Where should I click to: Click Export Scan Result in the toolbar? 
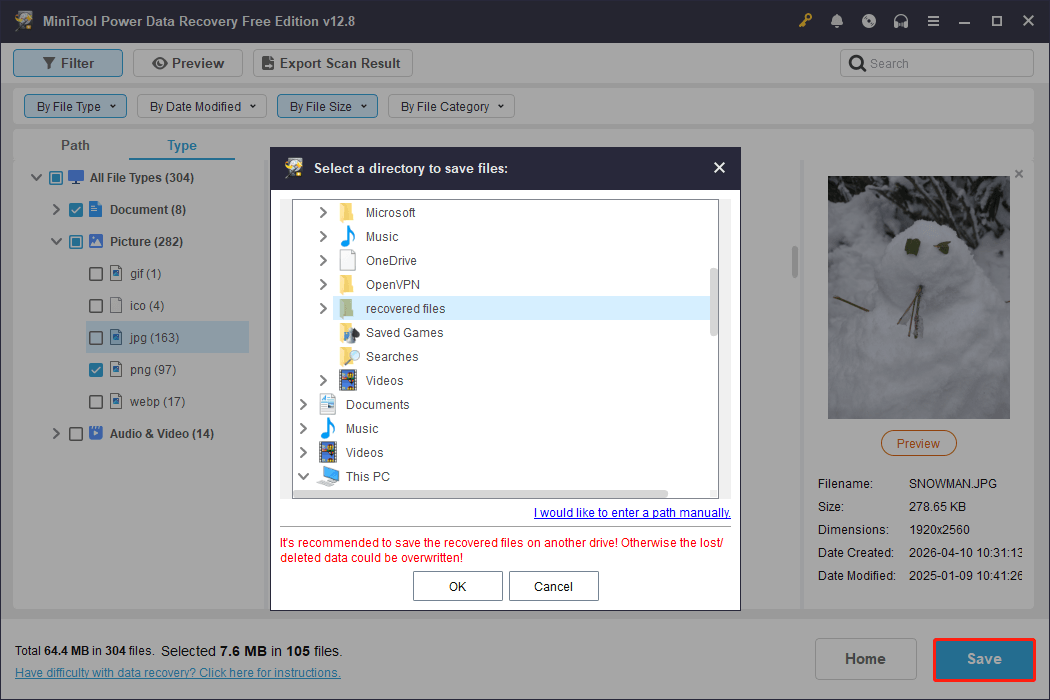pos(332,62)
